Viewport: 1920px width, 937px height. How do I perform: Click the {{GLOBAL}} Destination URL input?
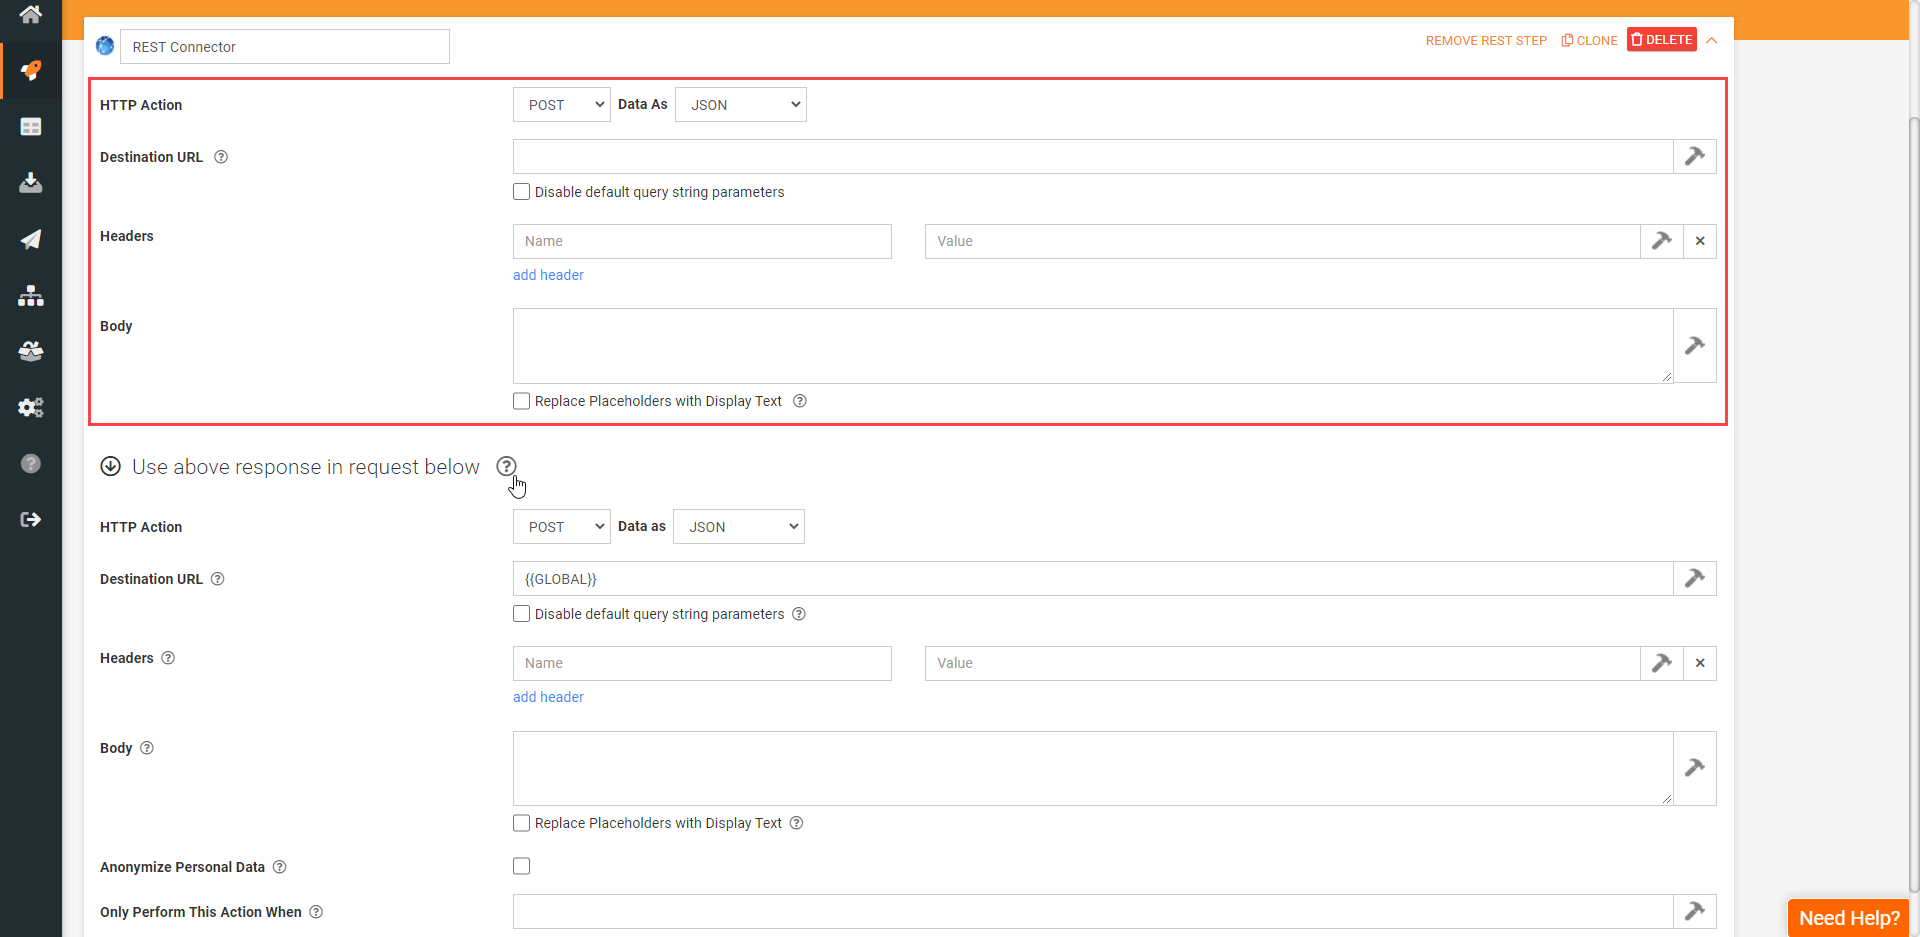click(1093, 578)
